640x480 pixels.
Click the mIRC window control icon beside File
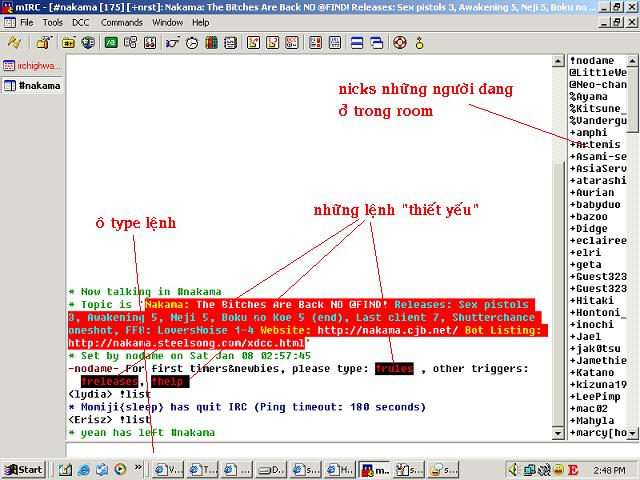pos(10,22)
